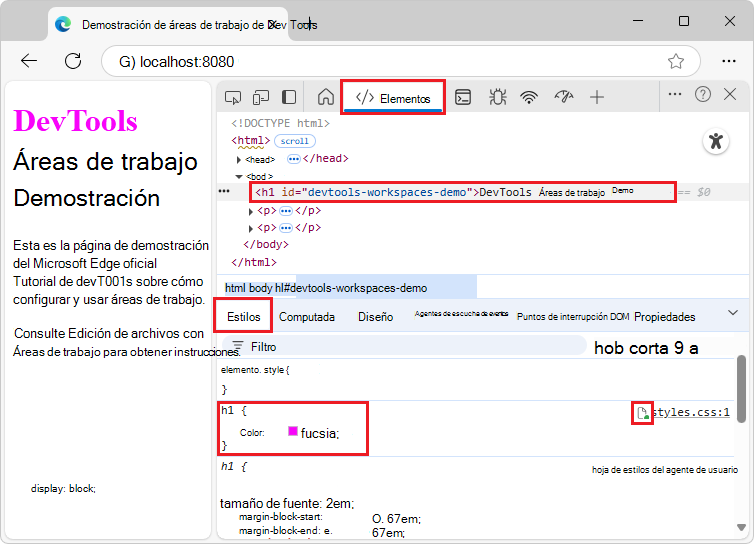Click the localhost:8080 address bar
754x544 pixels.
pos(401,61)
